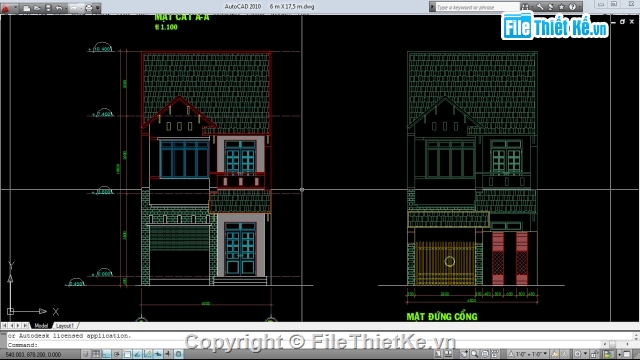Click the Save icon in quick access toolbar
This screenshot has width=640, height=360.
point(48,8)
